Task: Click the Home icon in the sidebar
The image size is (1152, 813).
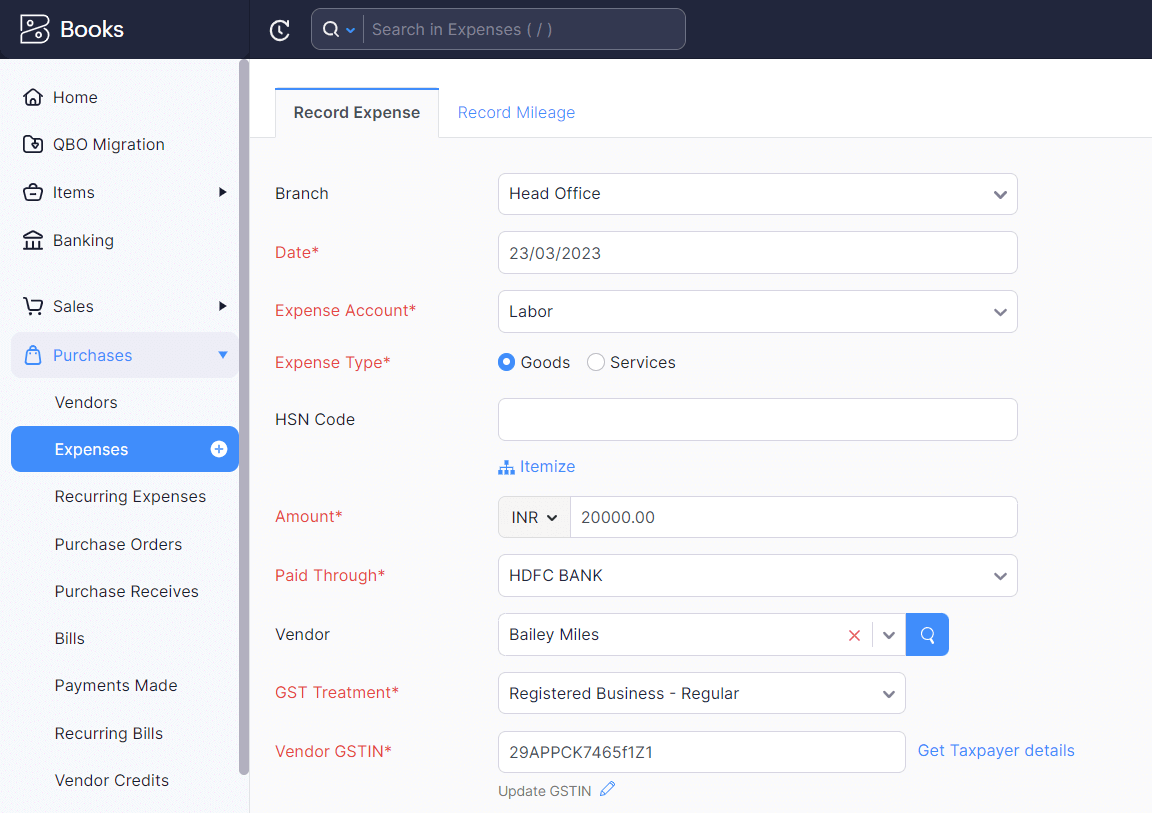Action: pos(31,97)
